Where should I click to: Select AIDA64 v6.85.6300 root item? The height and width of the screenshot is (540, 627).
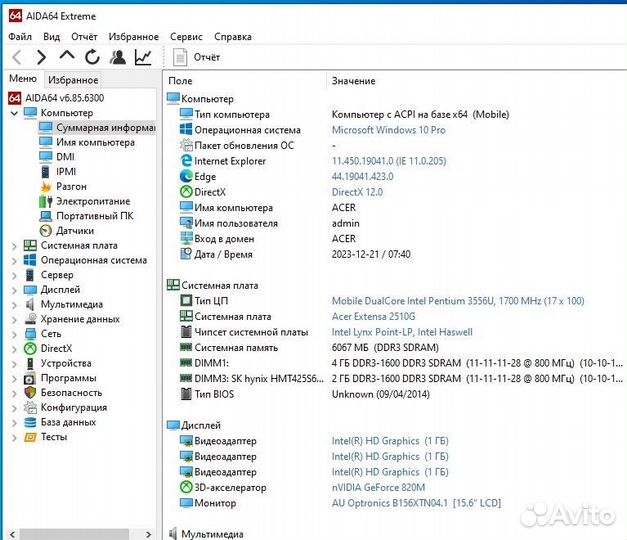coord(56,98)
